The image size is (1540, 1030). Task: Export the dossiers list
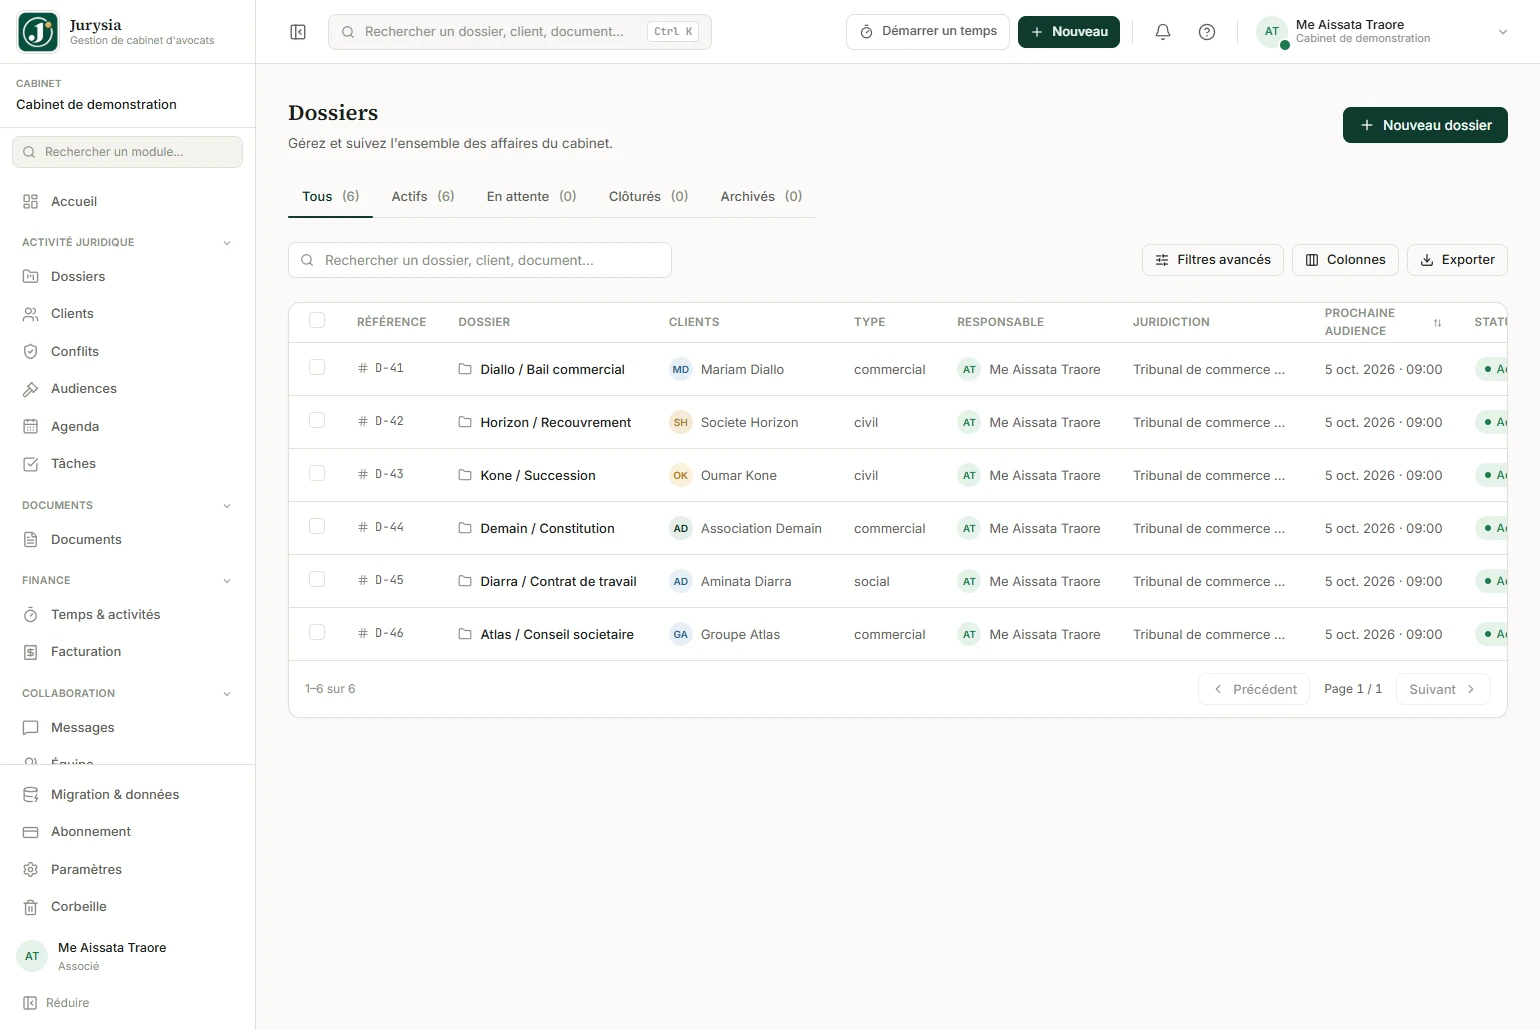point(1457,260)
